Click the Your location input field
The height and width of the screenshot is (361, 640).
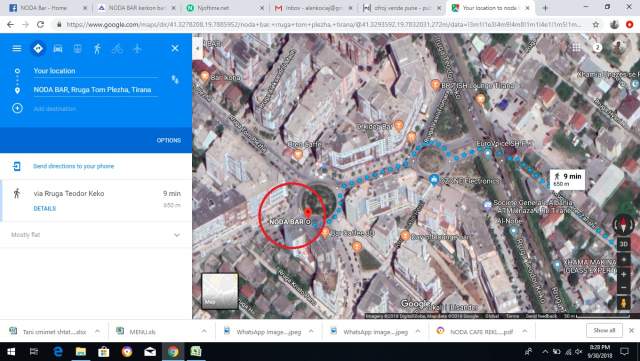[x=96, y=71]
